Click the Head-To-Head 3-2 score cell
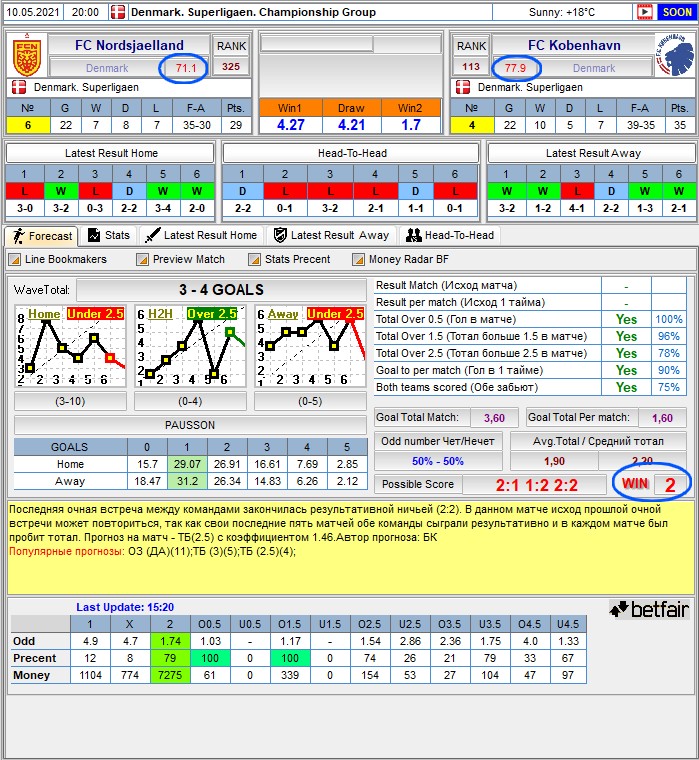 [330, 208]
